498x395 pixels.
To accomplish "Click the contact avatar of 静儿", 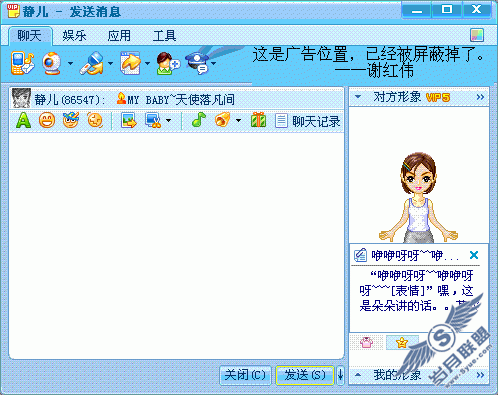I will pyautogui.click(x=21, y=98).
